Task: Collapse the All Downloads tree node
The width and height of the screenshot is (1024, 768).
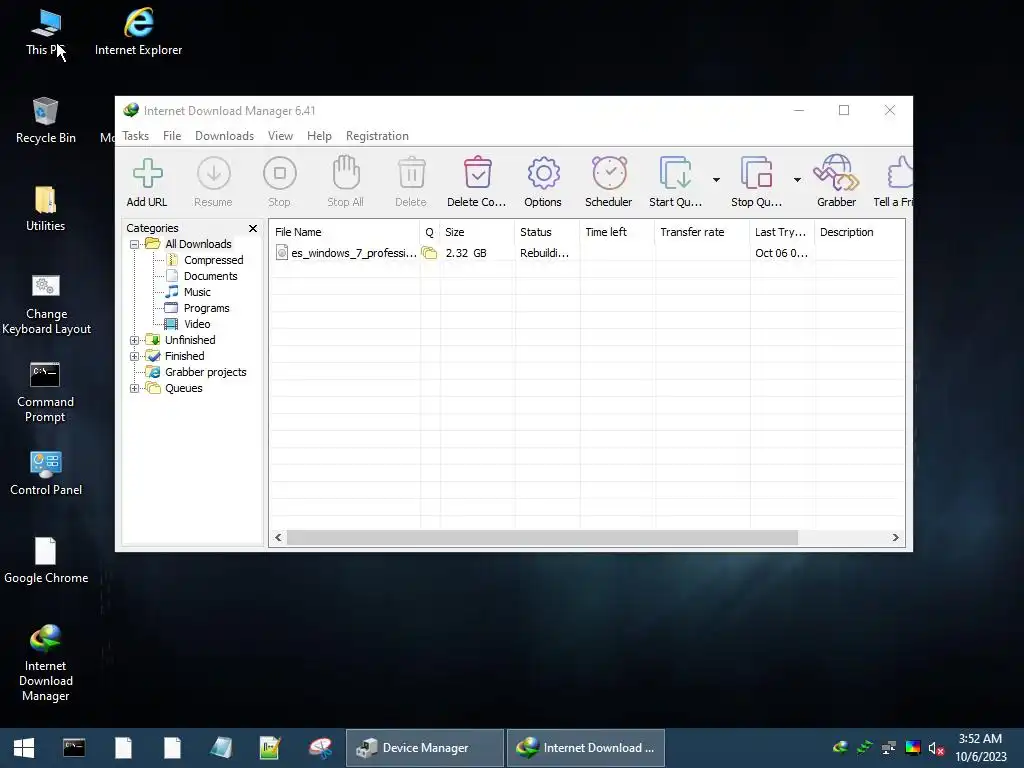Action: coord(135,244)
